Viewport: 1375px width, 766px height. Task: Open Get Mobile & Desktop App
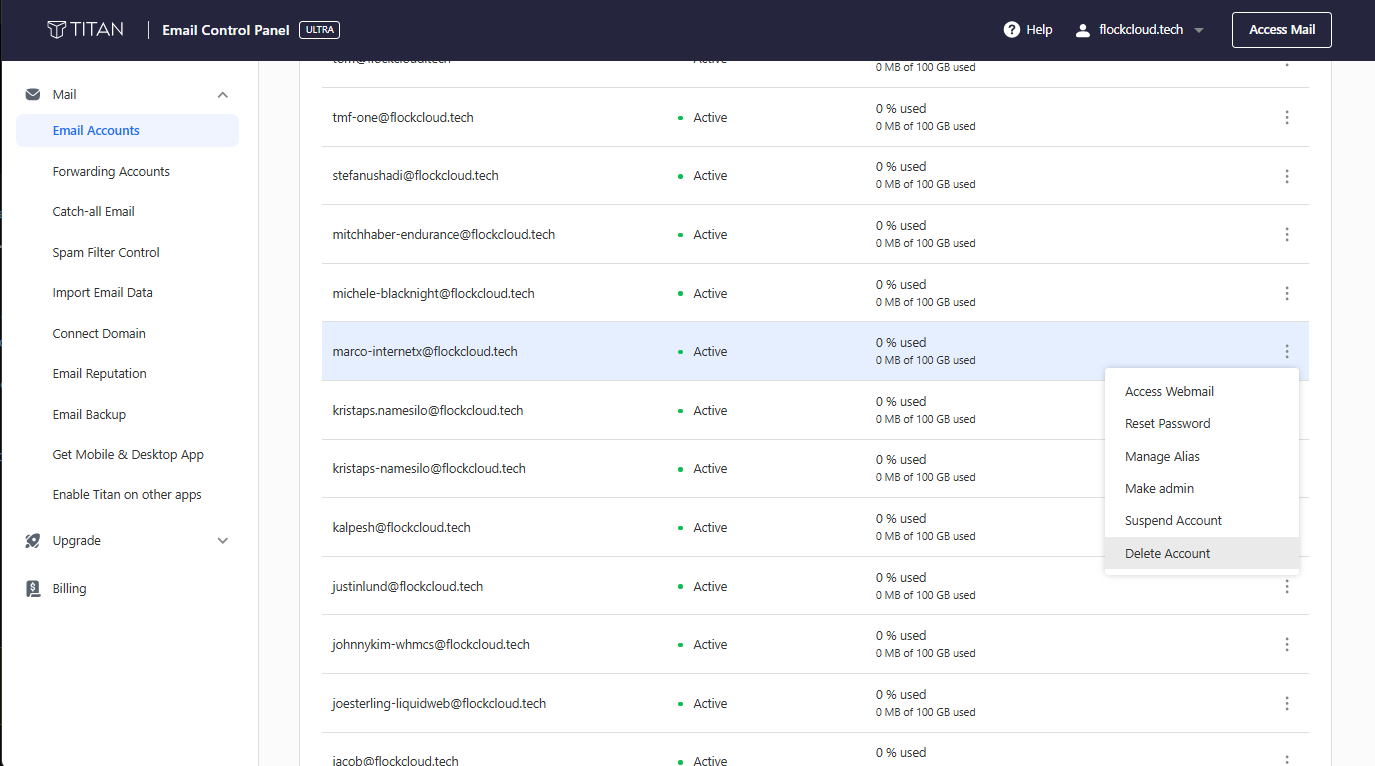tap(127, 454)
